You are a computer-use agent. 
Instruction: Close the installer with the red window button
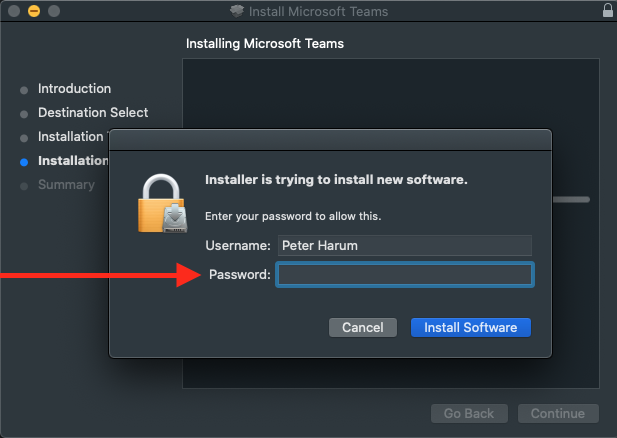point(14,12)
